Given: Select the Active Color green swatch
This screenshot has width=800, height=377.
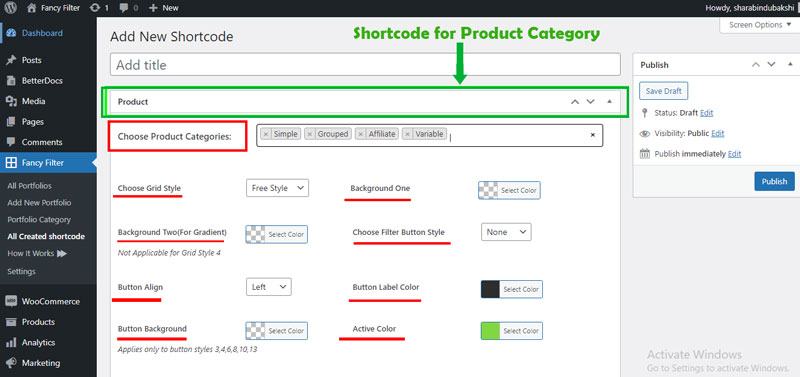Looking at the screenshot, I should [x=490, y=331].
